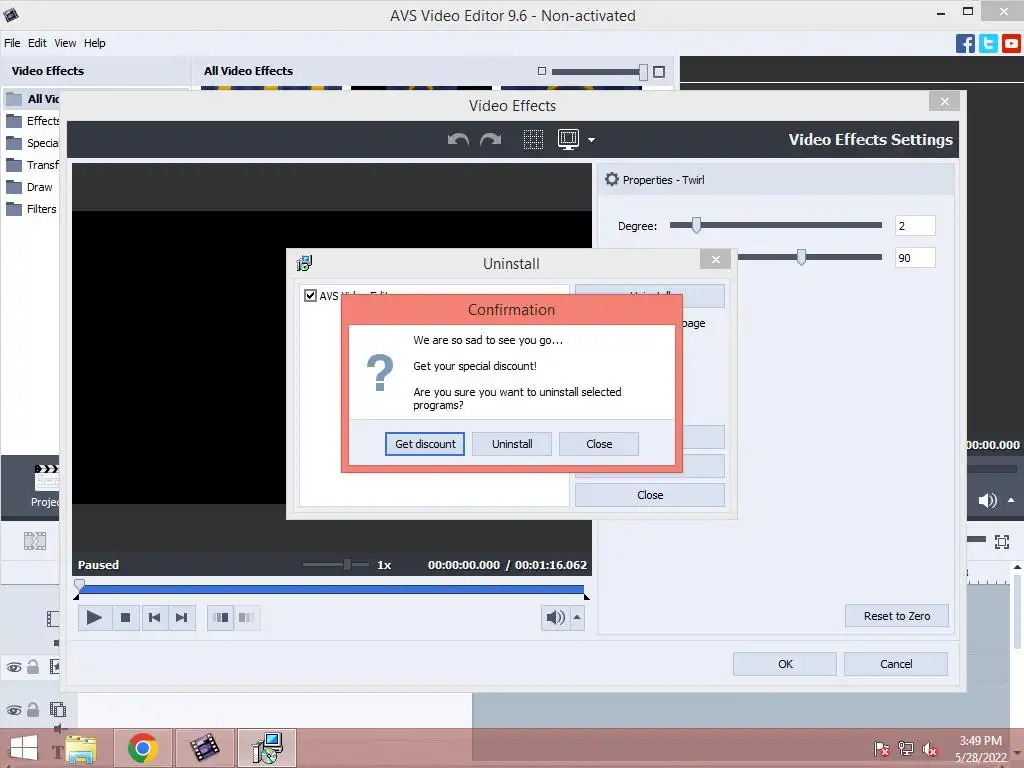Toggle the lower track eye visibility icon
Viewport: 1024px width, 768px height.
(x=14, y=711)
